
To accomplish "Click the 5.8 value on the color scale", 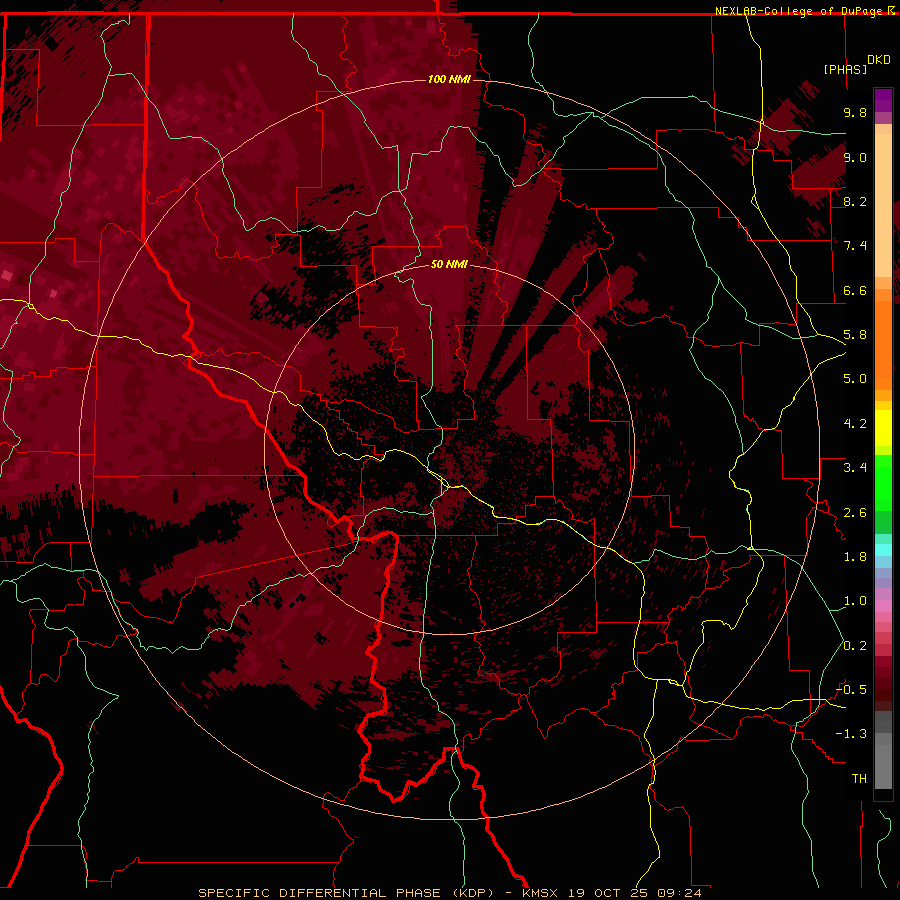I will (x=855, y=335).
